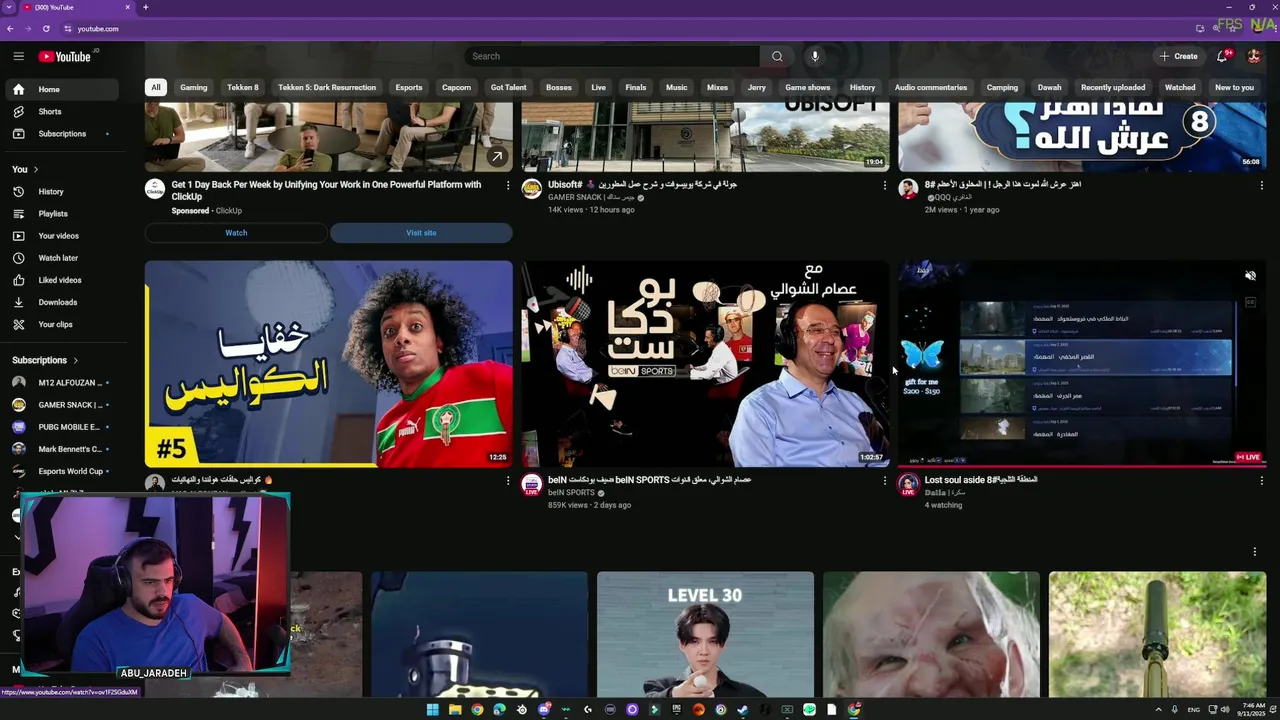The image size is (1280, 720).
Task: Select the Capcom filter chip
Action: coord(457,87)
